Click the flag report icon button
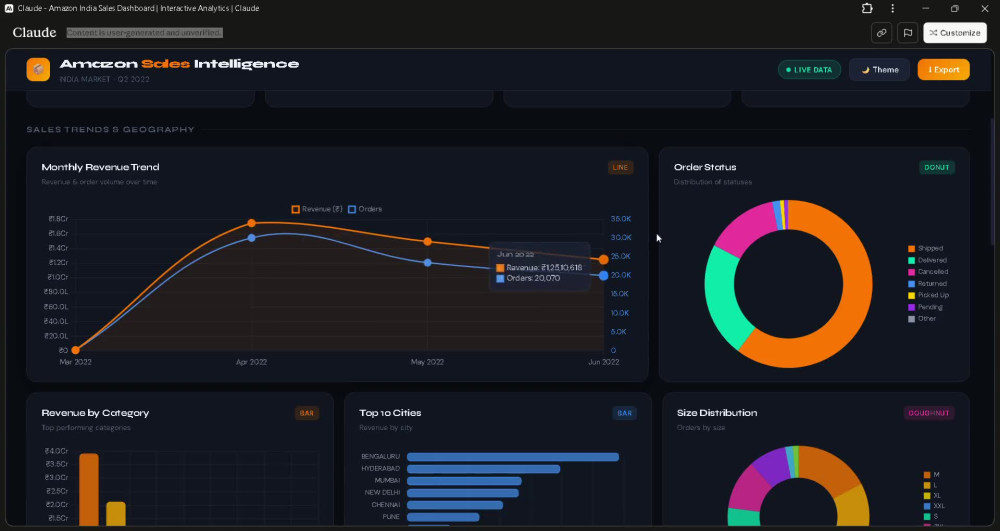This screenshot has height=531, width=1000. (x=908, y=33)
